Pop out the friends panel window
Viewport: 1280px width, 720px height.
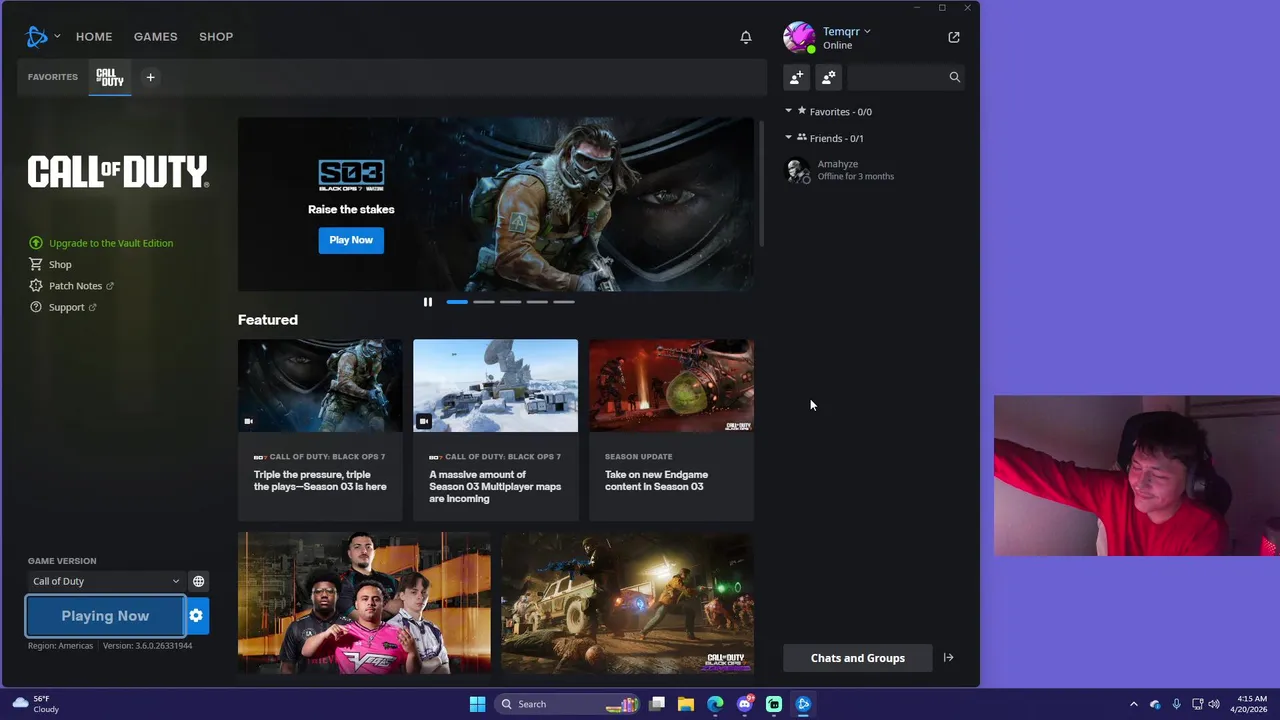tap(954, 37)
